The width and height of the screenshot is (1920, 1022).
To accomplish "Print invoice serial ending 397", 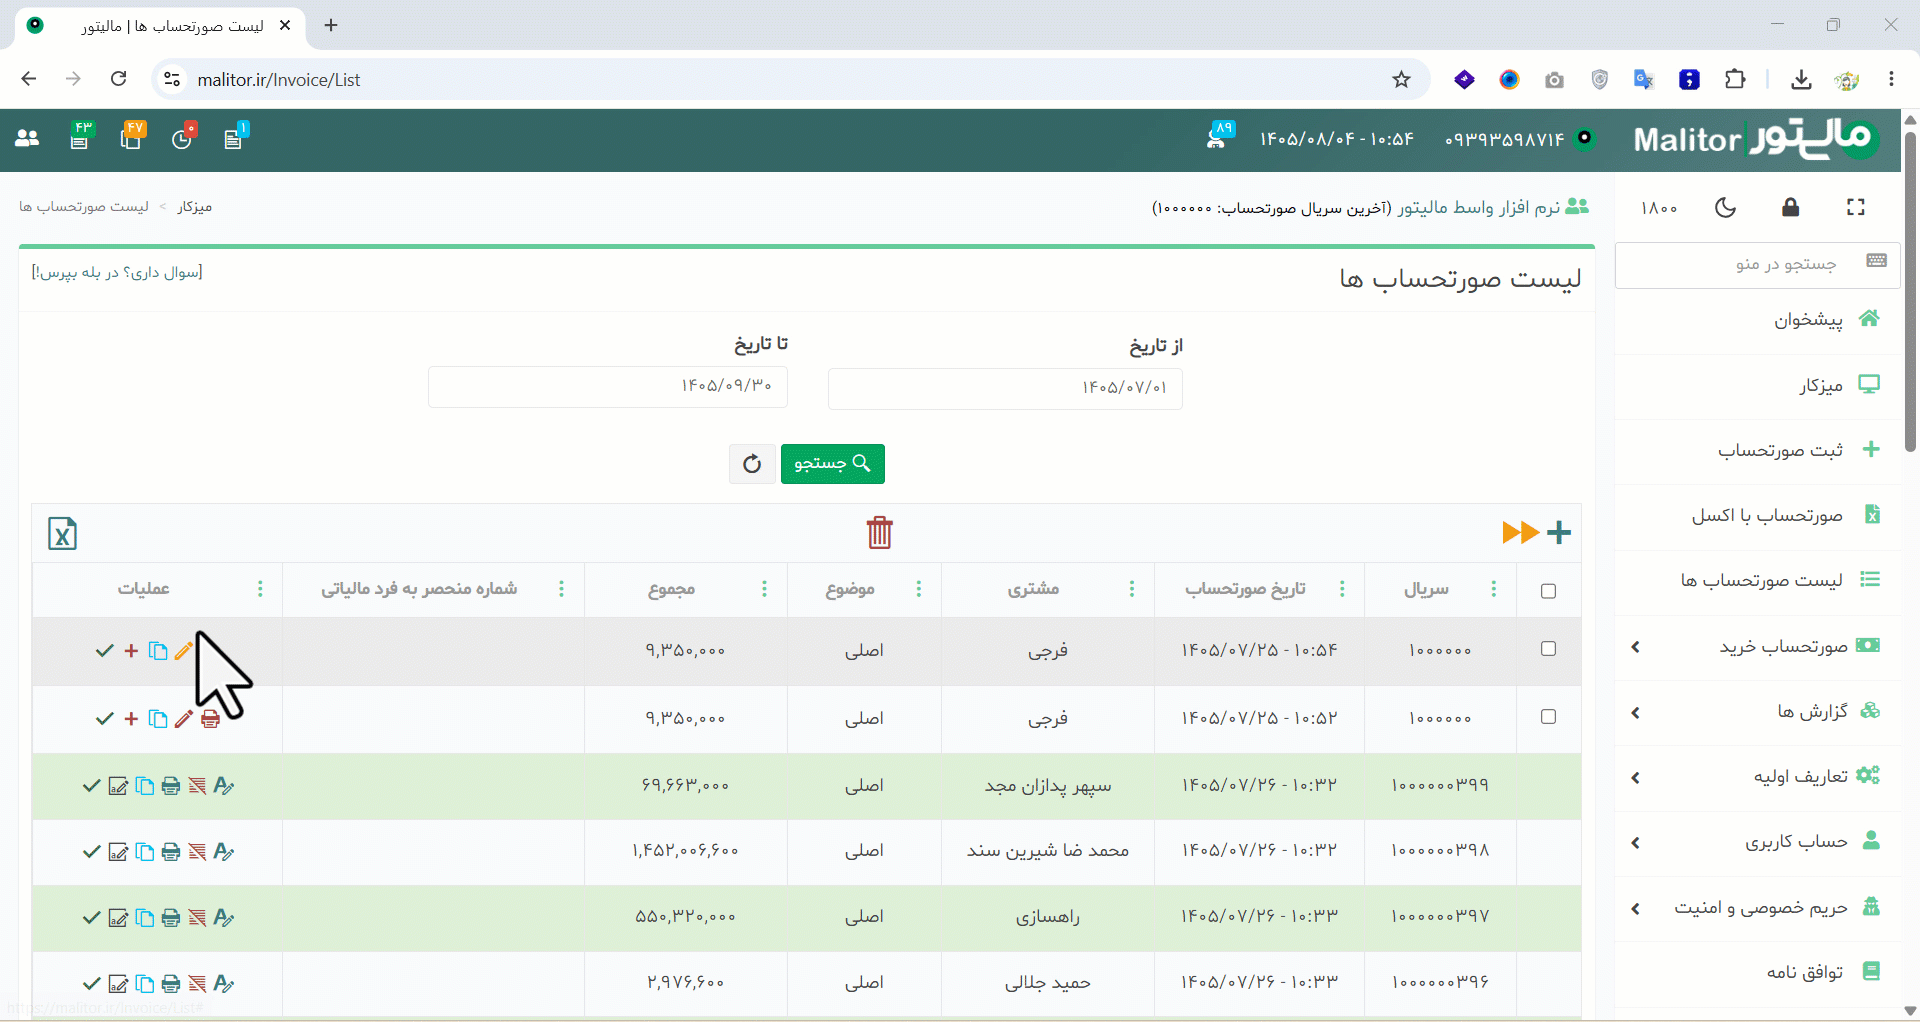I will pyautogui.click(x=171, y=918).
